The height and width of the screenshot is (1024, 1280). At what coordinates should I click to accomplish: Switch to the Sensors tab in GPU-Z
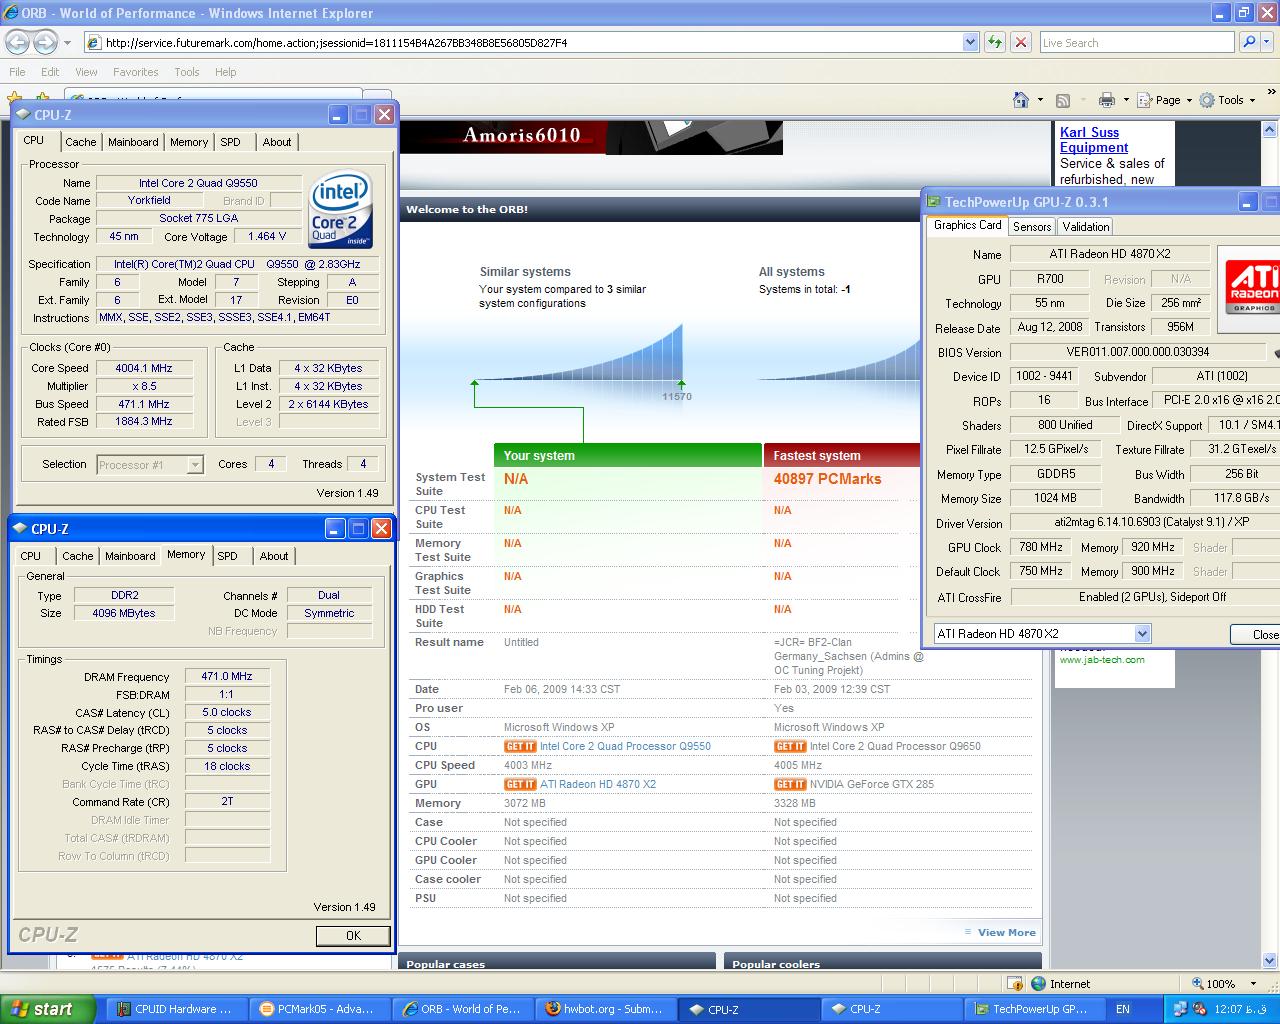click(1032, 227)
